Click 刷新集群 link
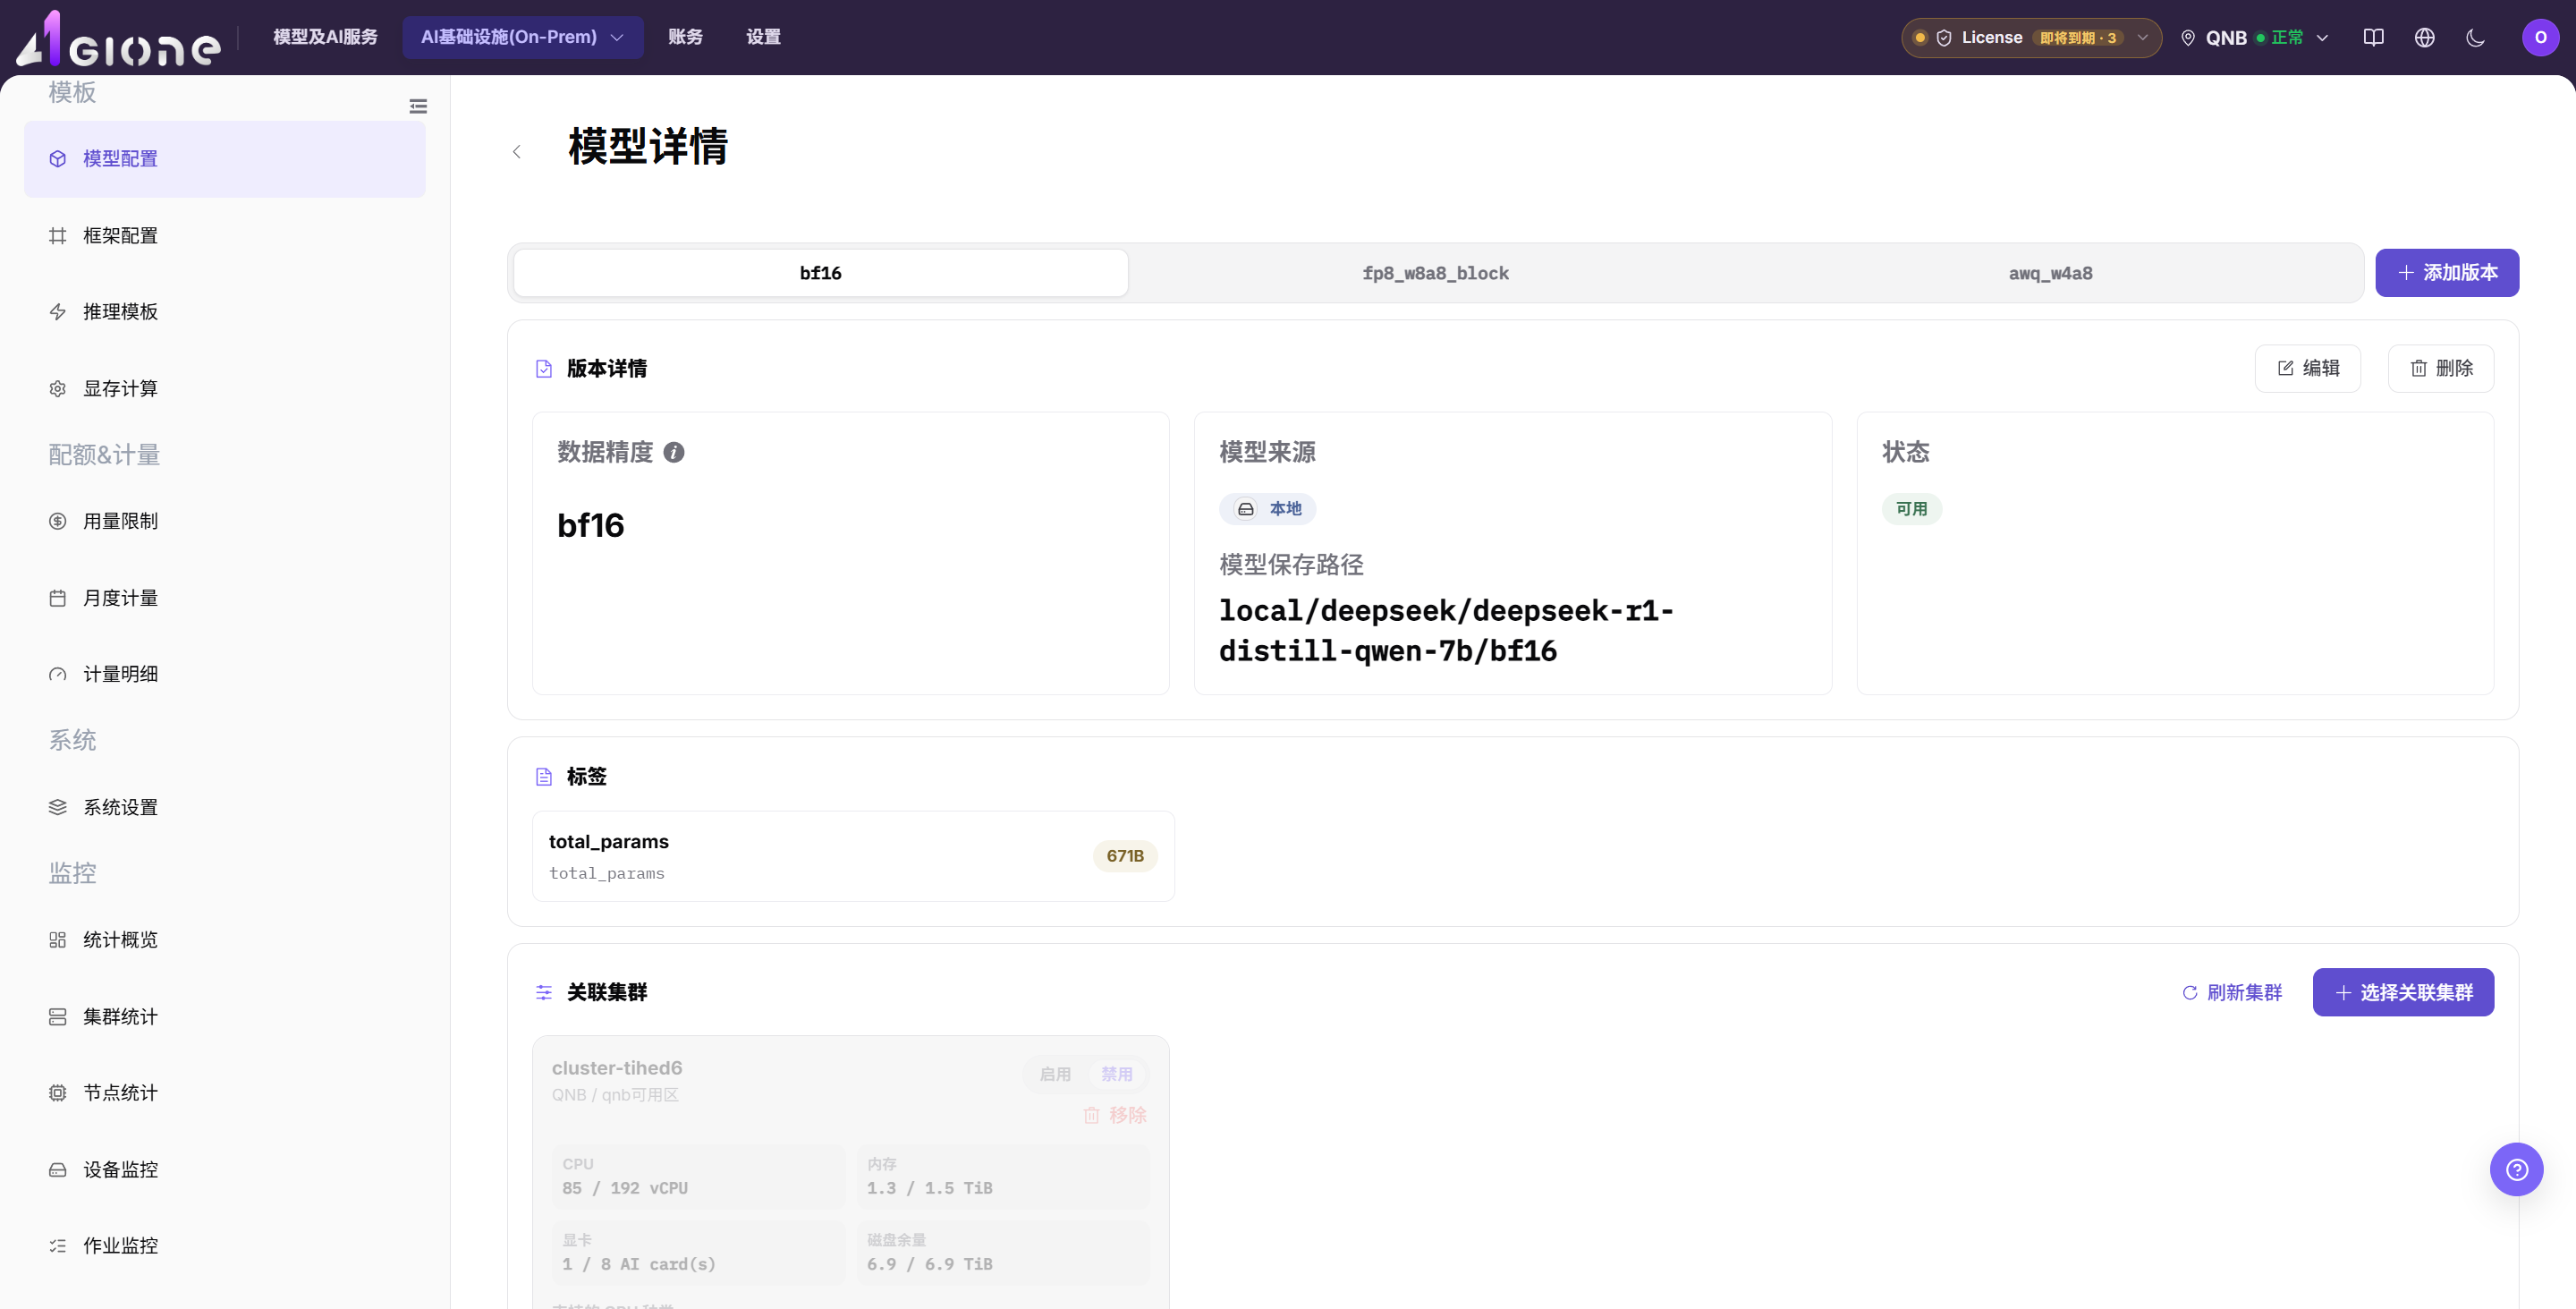This screenshot has width=2576, height=1309. pyautogui.click(x=2231, y=993)
